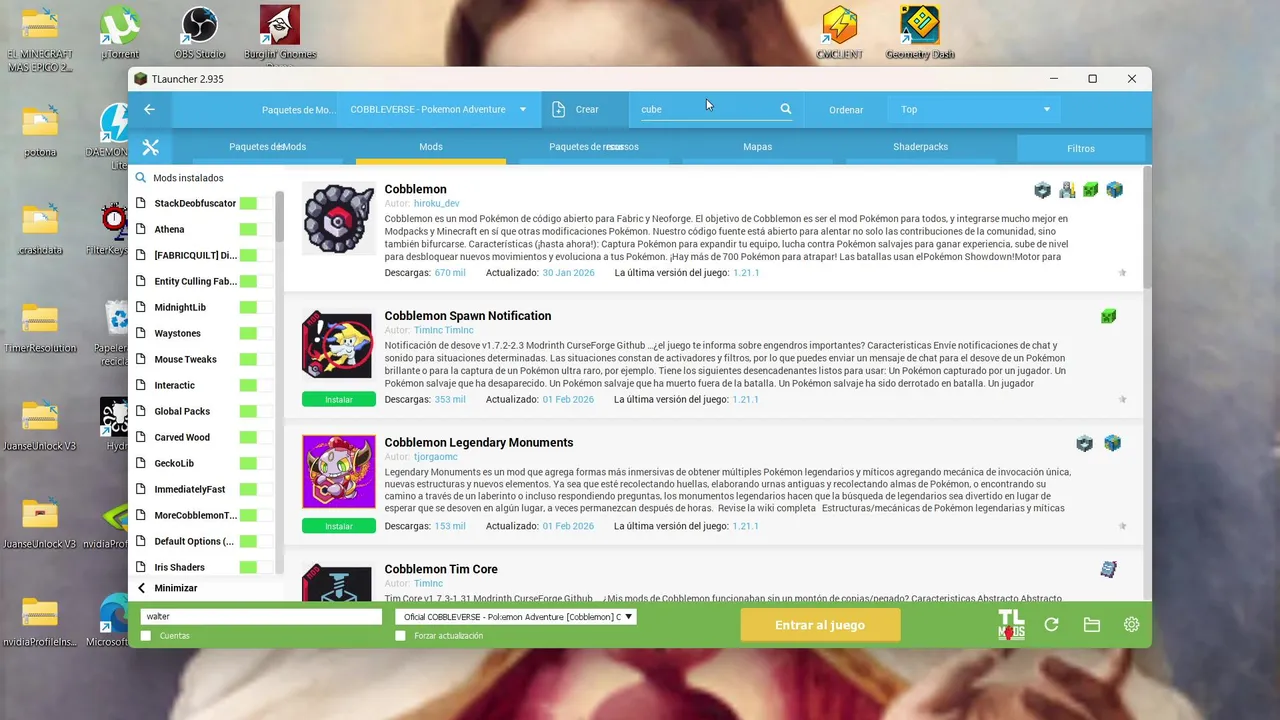Click the Entrar al juego button
Viewport: 1280px width, 720px height.
(x=820, y=625)
